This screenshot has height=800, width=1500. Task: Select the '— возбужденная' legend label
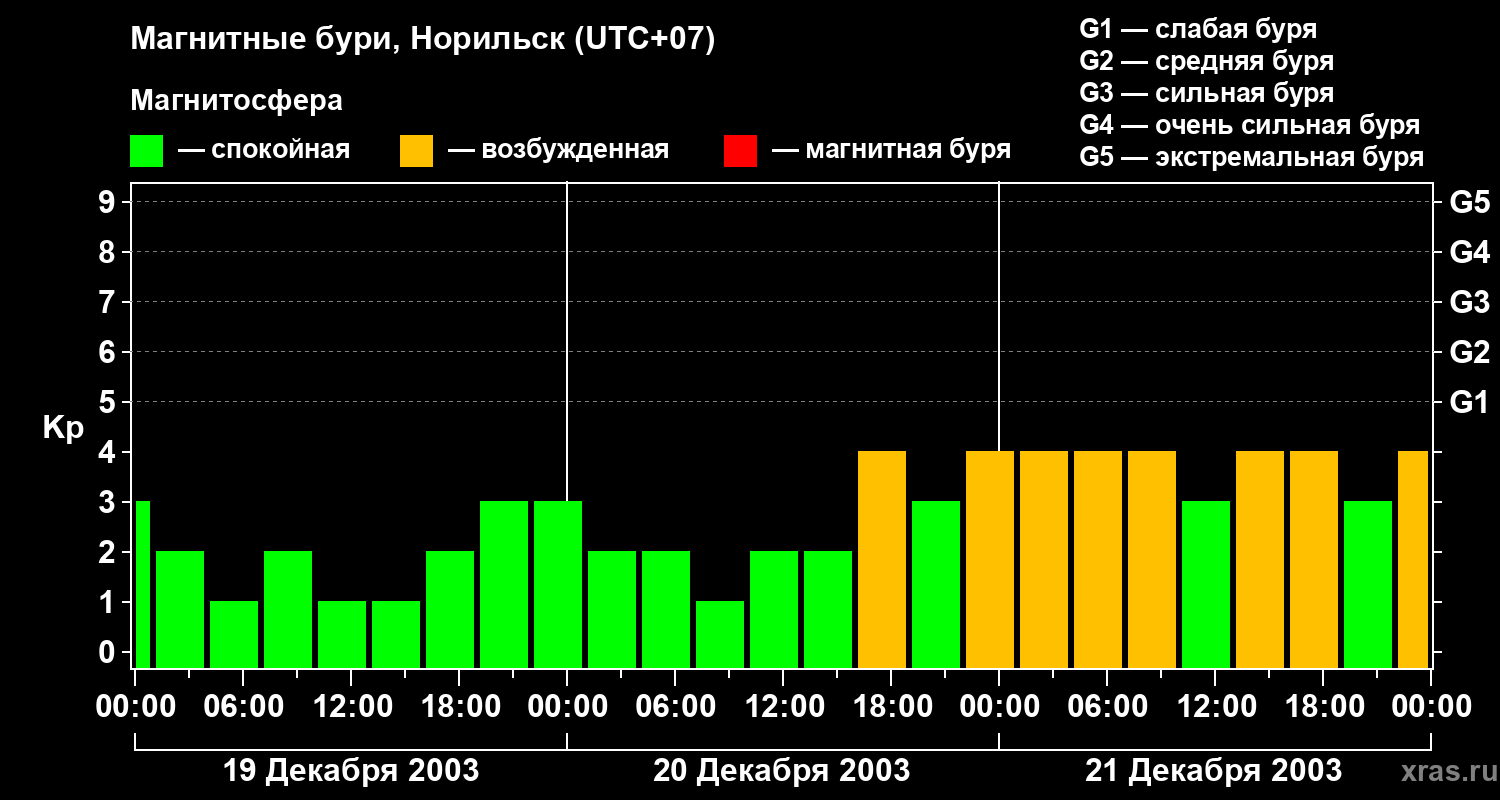click(558, 150)
